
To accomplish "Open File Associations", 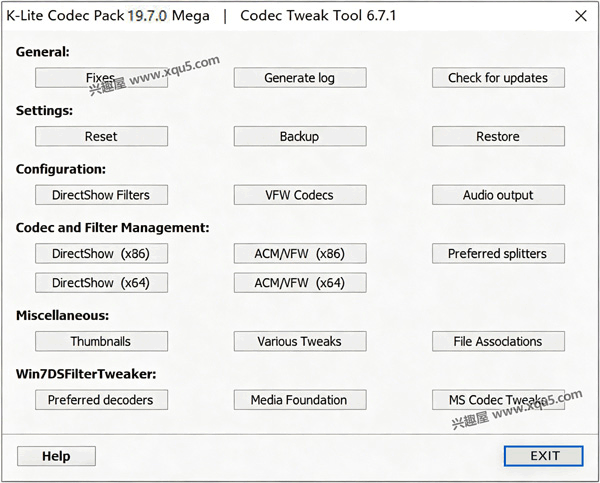I will click(x=498, y=341).
